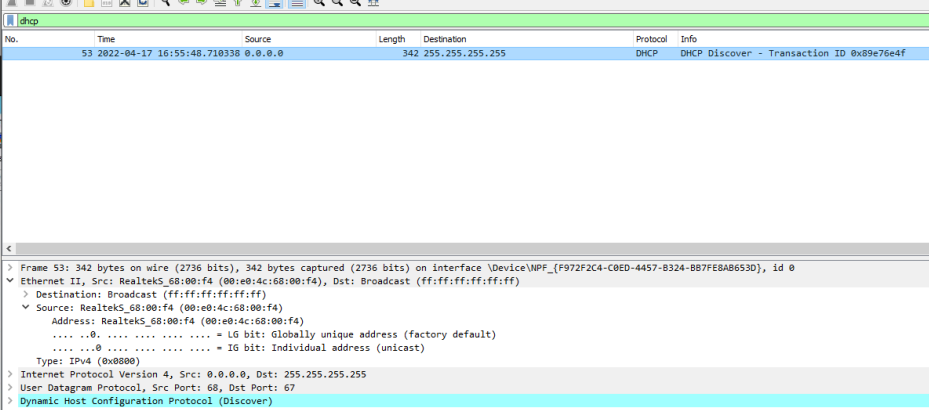Open the capture options gear icon
Image resolution: width=929 pixels, height=410 pixels.
coord(67,3)
